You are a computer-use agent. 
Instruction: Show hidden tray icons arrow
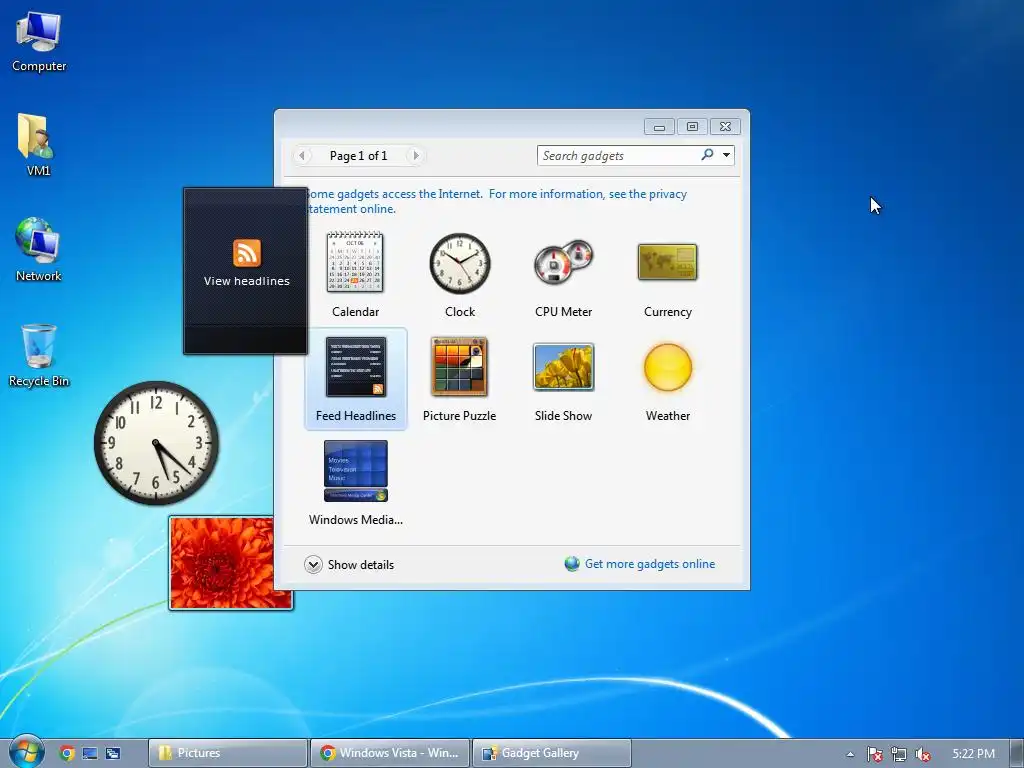pyautogui.click(x=850, y=754)
